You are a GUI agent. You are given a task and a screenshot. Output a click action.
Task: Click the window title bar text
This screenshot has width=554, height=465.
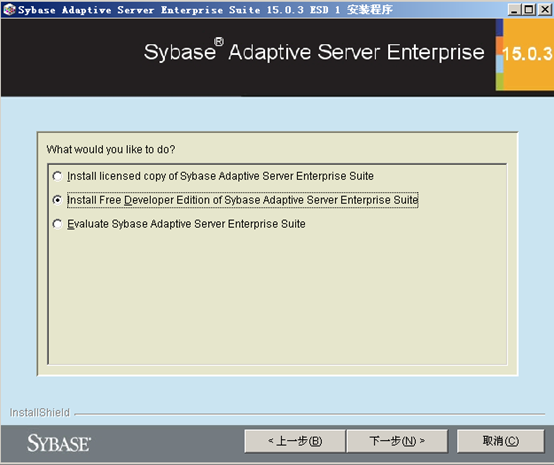point(205,10)
